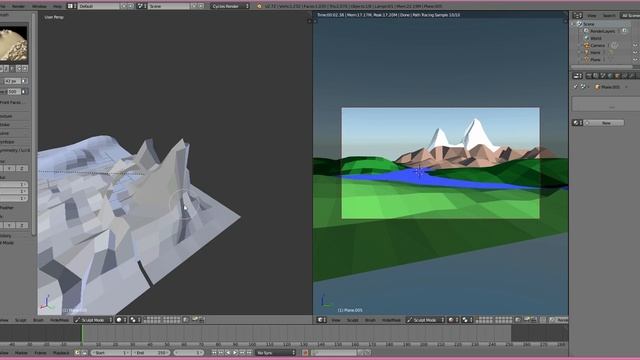Viewport: 640px width, 360px height.
Task: Open viewport shading selector in left viewport
Action: pyautogui.click(x=121, y=320)
